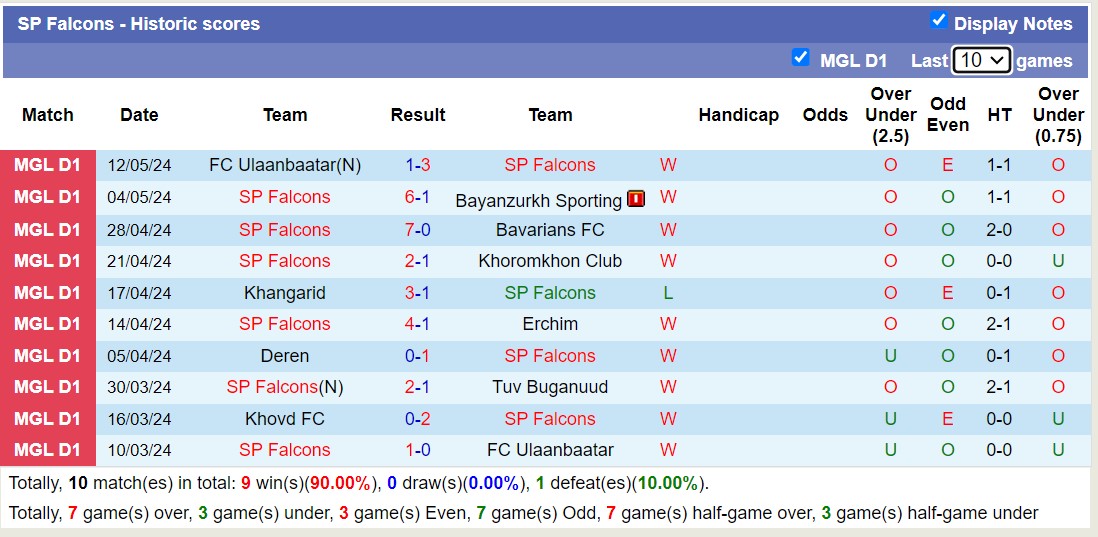Click the green SP Falcons name in the lost match
This screenshot has height=537, width=1098.
click(550, 293)
